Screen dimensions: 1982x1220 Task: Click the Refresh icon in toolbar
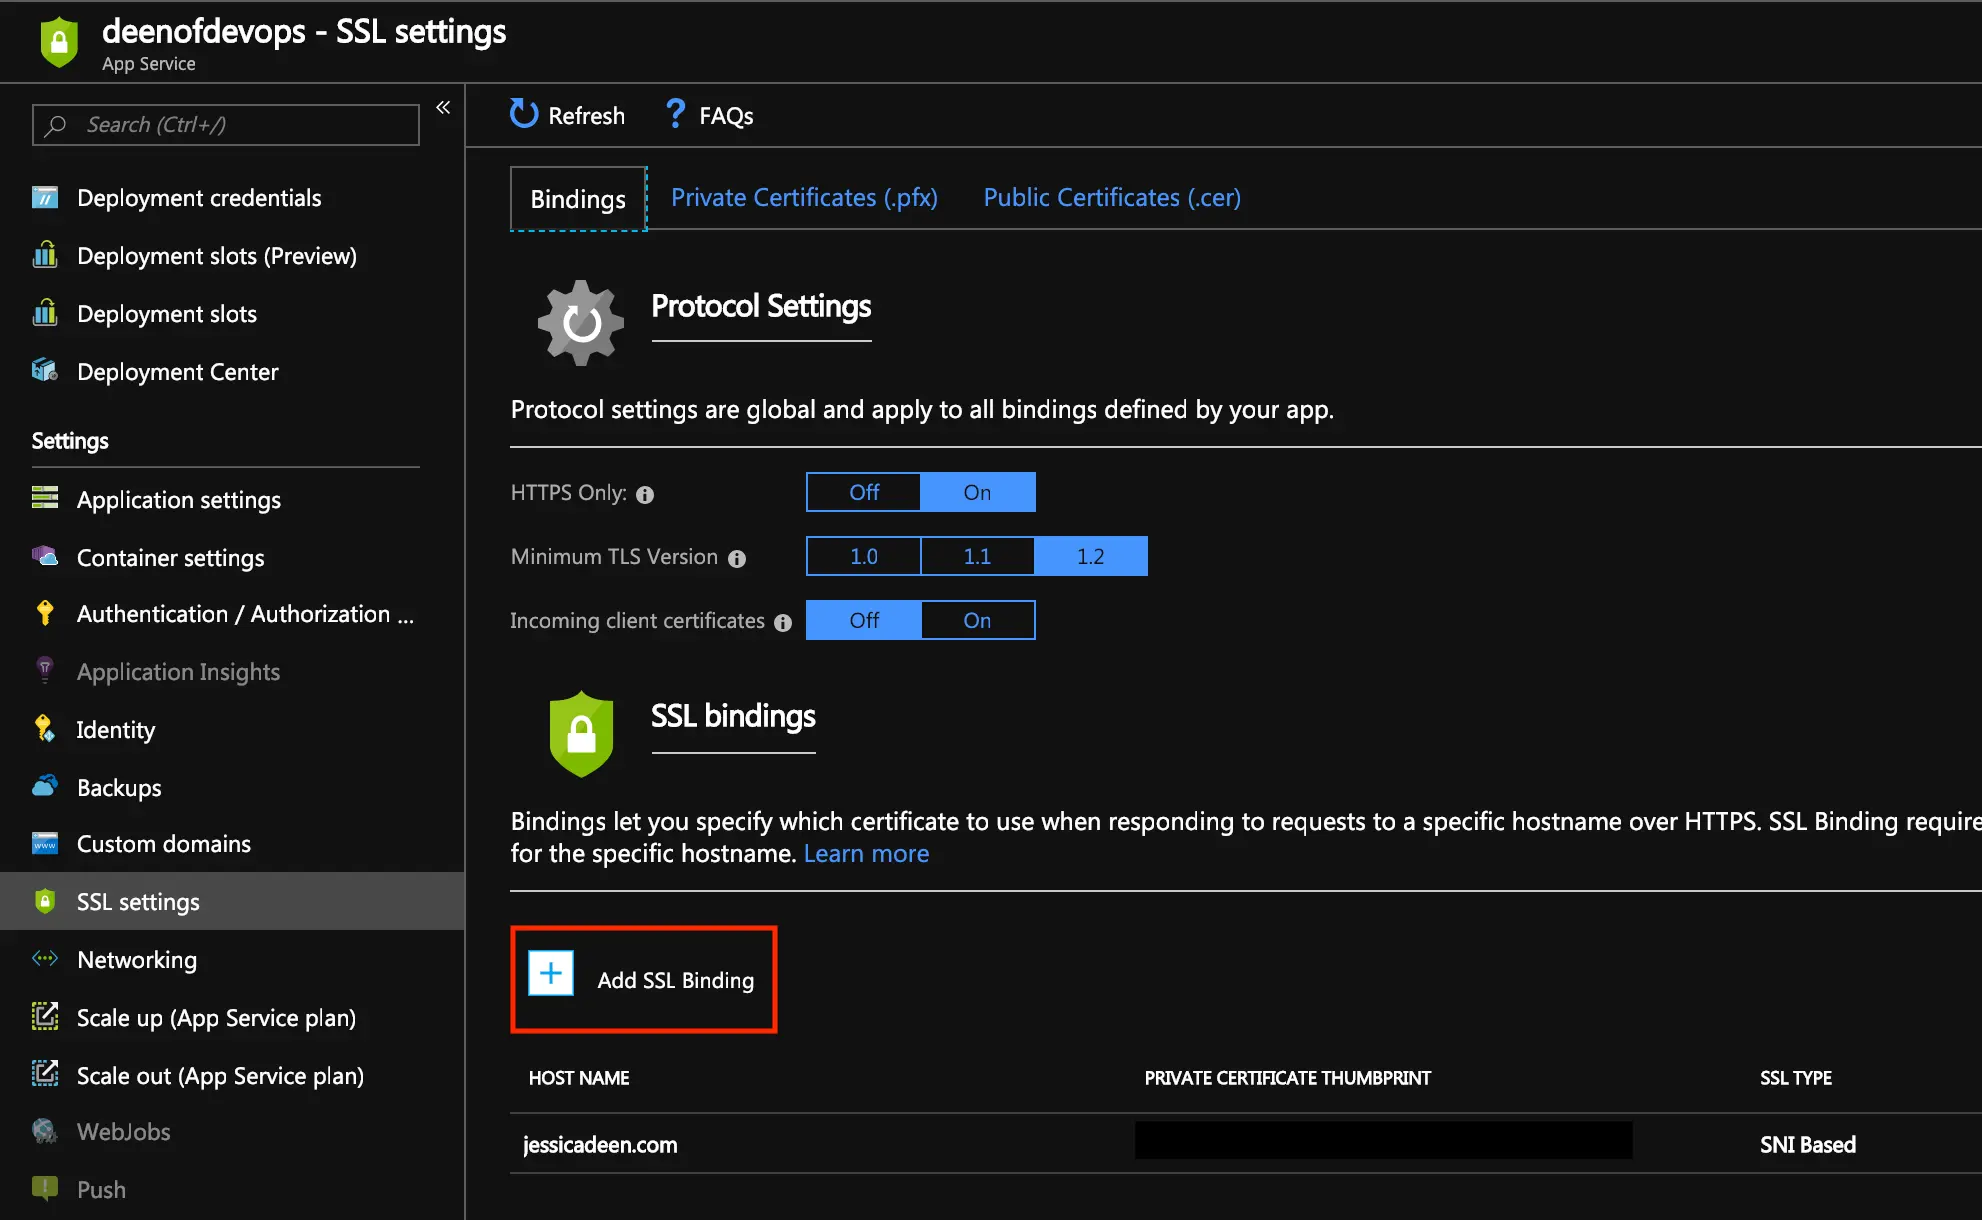[524, 114]
